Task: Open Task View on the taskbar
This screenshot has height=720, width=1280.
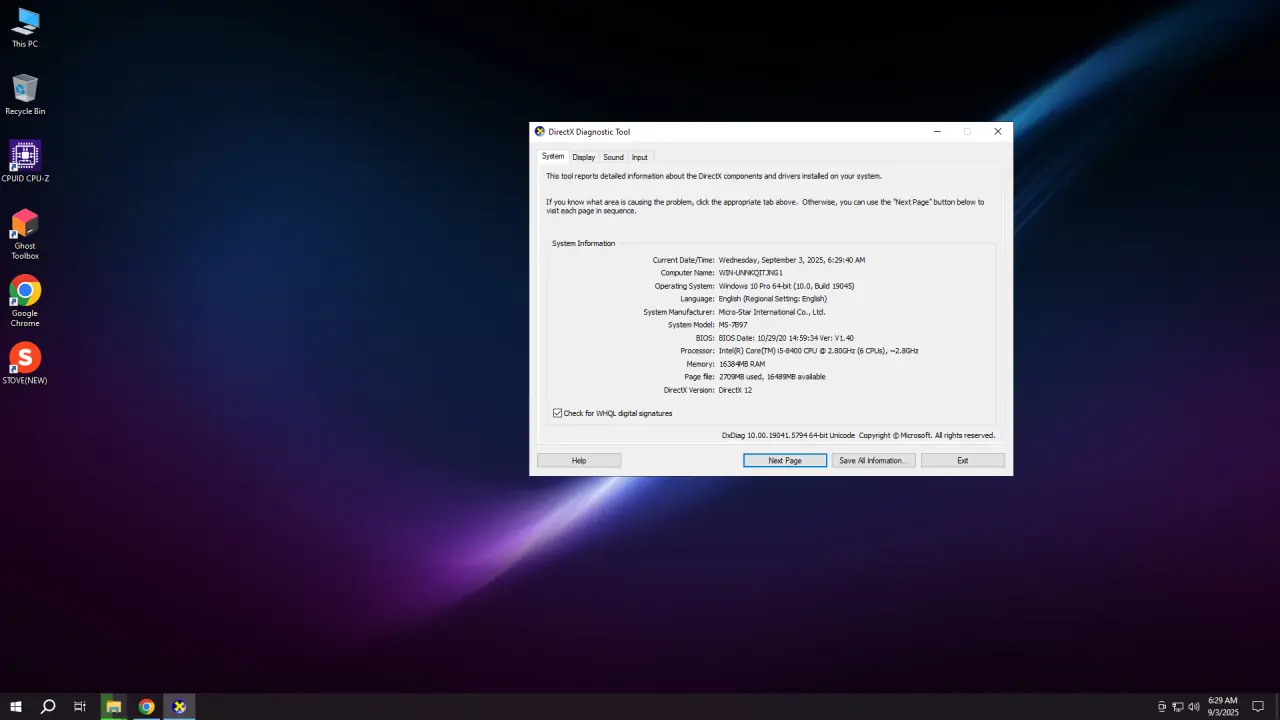Action: 80,707
